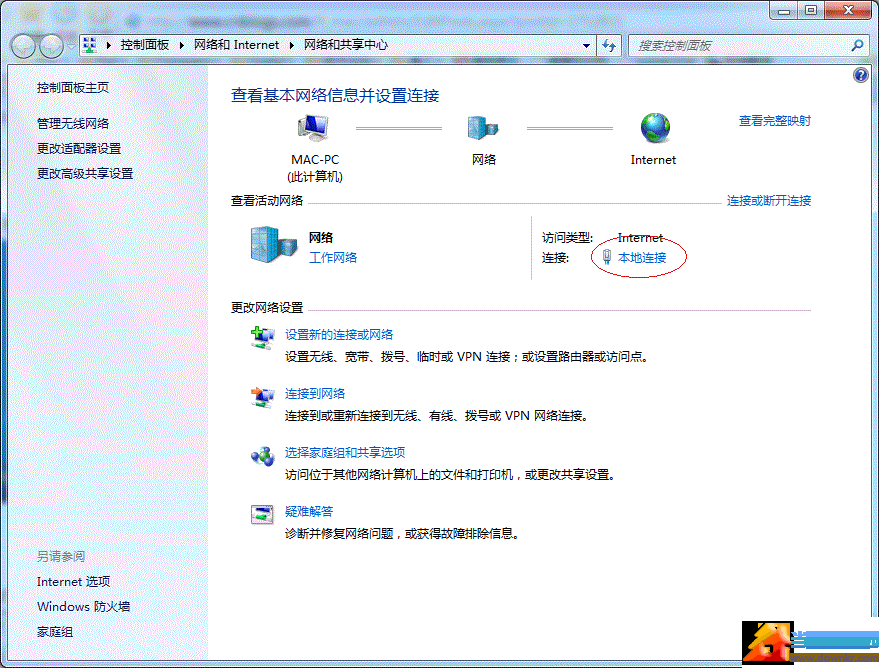Viewport: 879px width, 668px height.
Task: Open 疑难解答 link
Action: (x=308, y=511)
